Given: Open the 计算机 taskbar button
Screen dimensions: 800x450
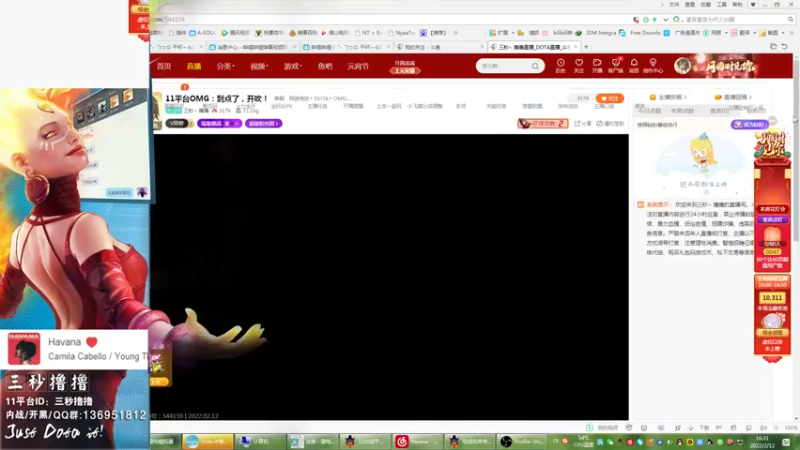Looking at the screenshot, I should [x=259, y=441].
